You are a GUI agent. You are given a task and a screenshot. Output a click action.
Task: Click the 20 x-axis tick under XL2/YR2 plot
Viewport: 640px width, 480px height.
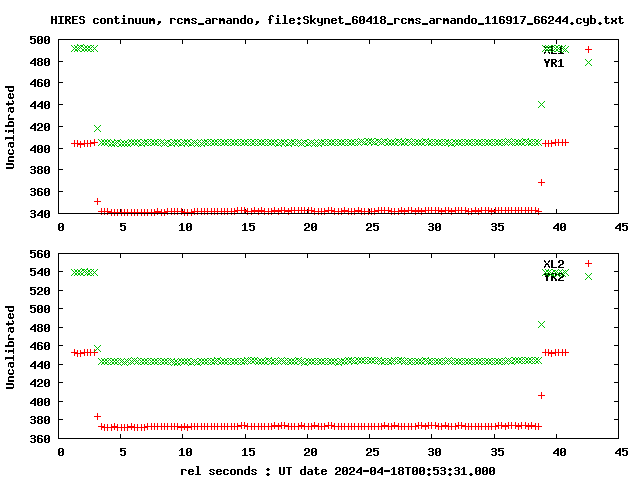coord(310,452)
